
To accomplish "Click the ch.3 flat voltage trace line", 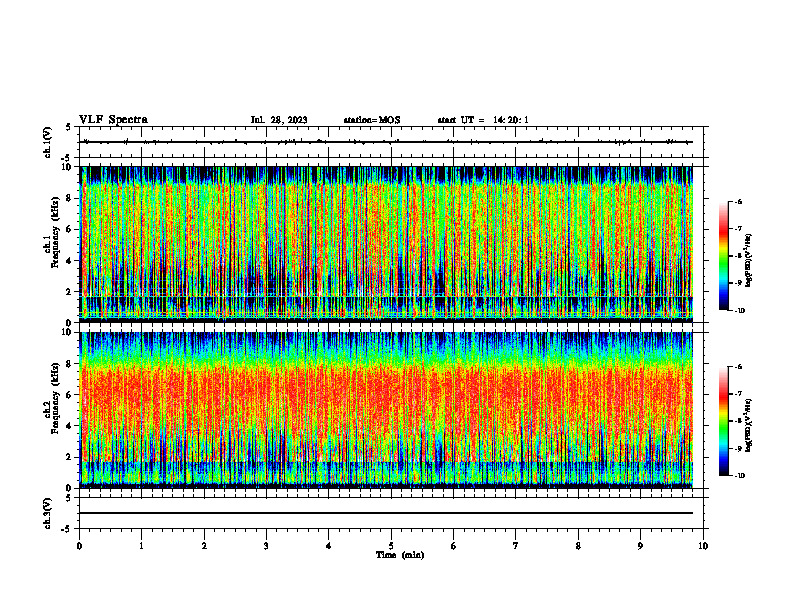I will coord(386,513).
